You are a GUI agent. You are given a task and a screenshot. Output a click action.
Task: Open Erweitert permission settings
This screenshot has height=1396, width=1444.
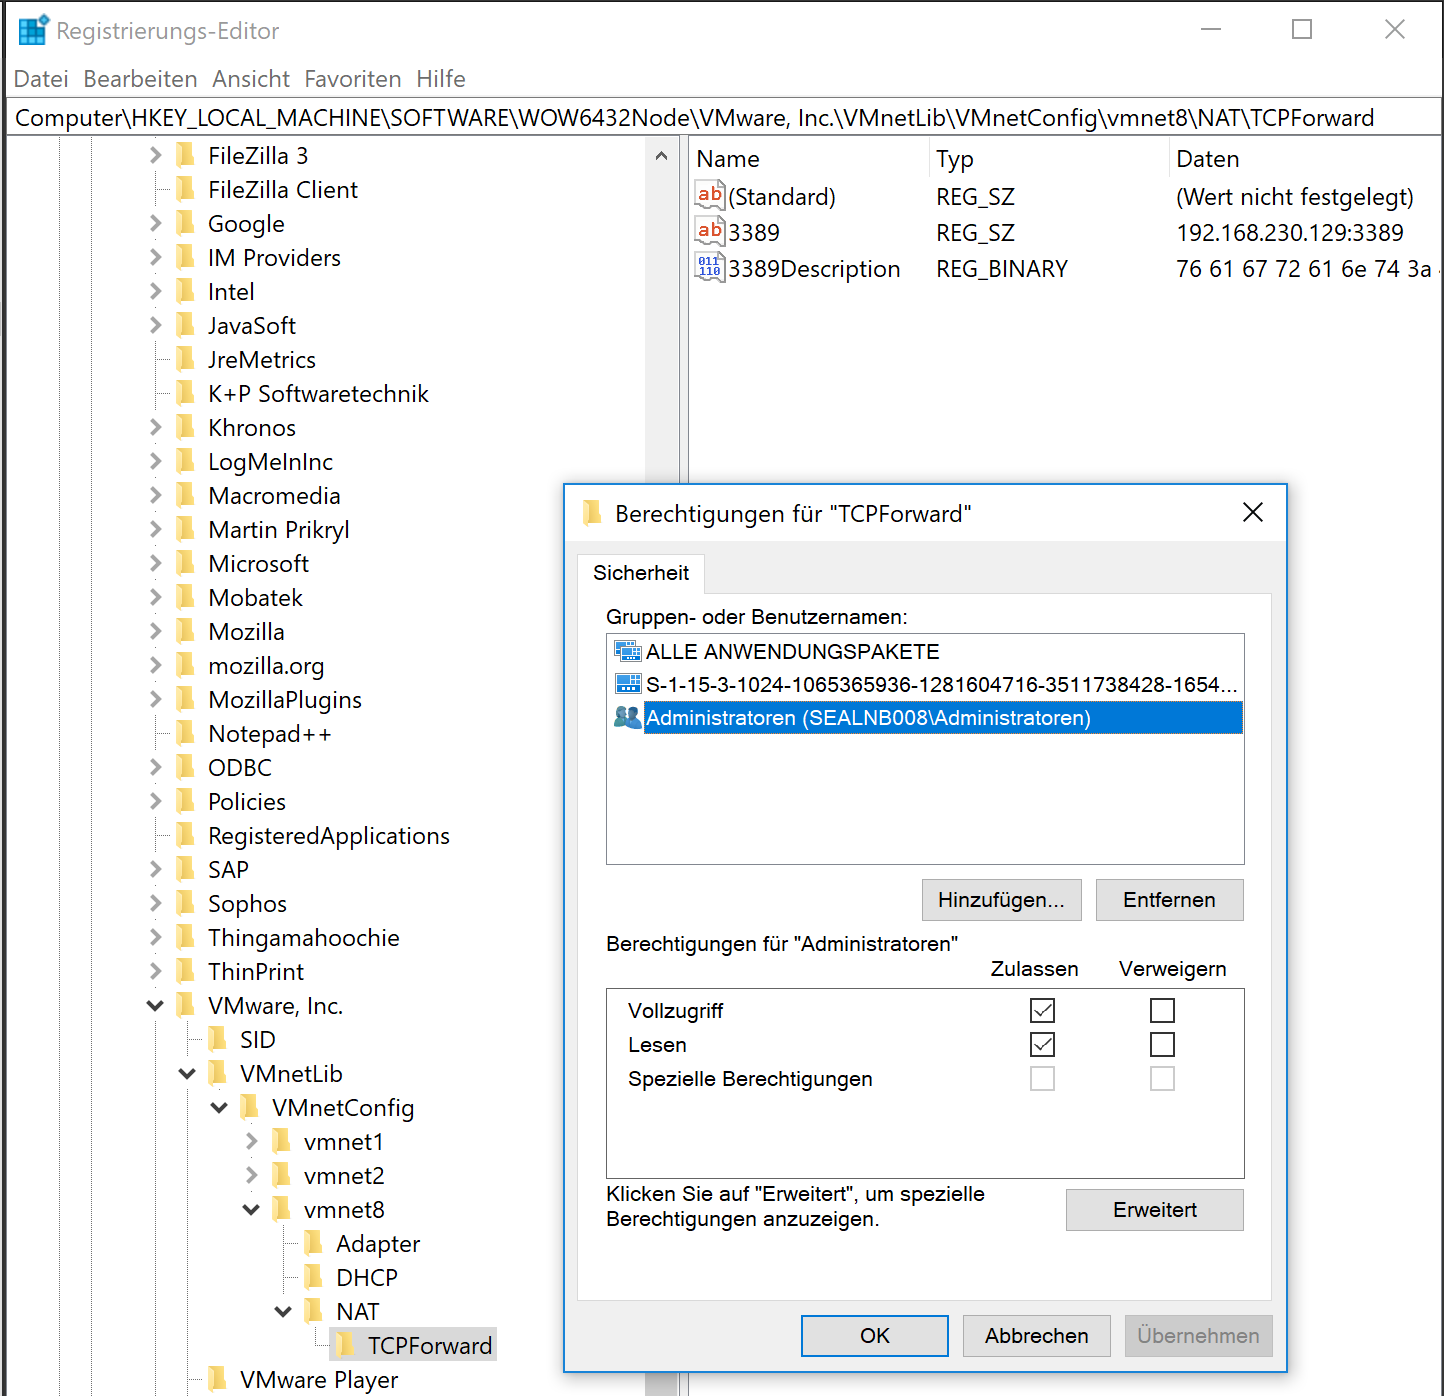1155,1209
